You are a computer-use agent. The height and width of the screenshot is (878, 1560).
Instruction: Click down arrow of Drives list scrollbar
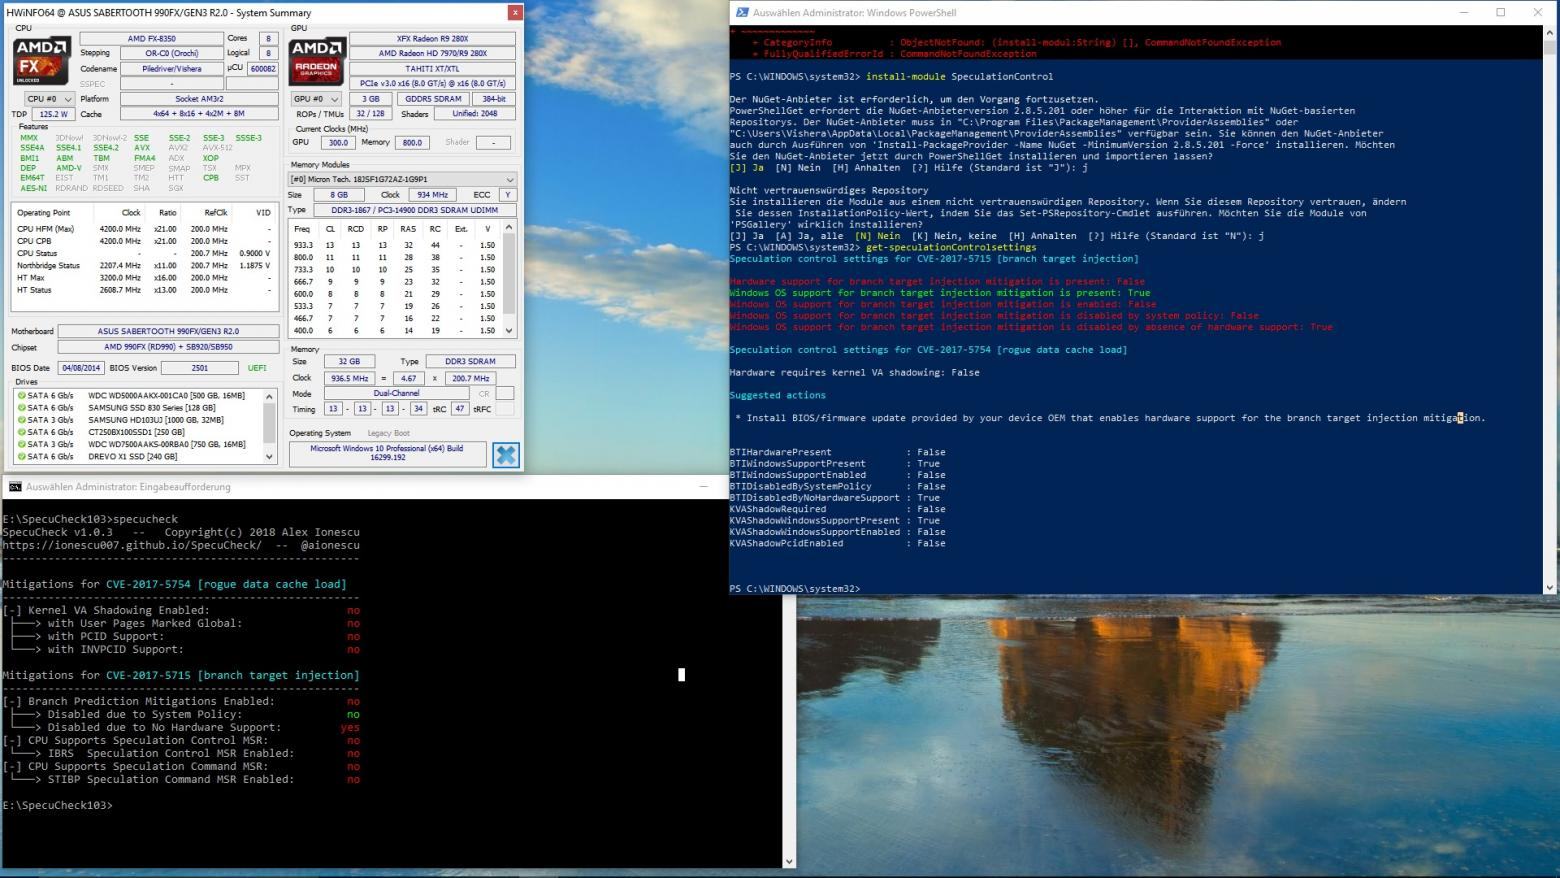pyautogui.click(x=268, y=456)
